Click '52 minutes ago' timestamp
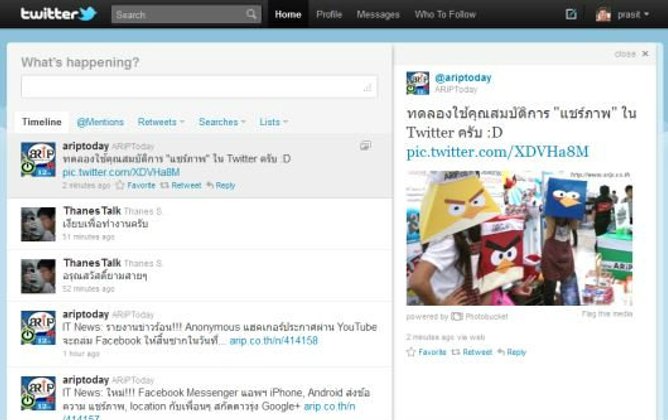This screenshot has height=420, width=668. tap(89, 289)
